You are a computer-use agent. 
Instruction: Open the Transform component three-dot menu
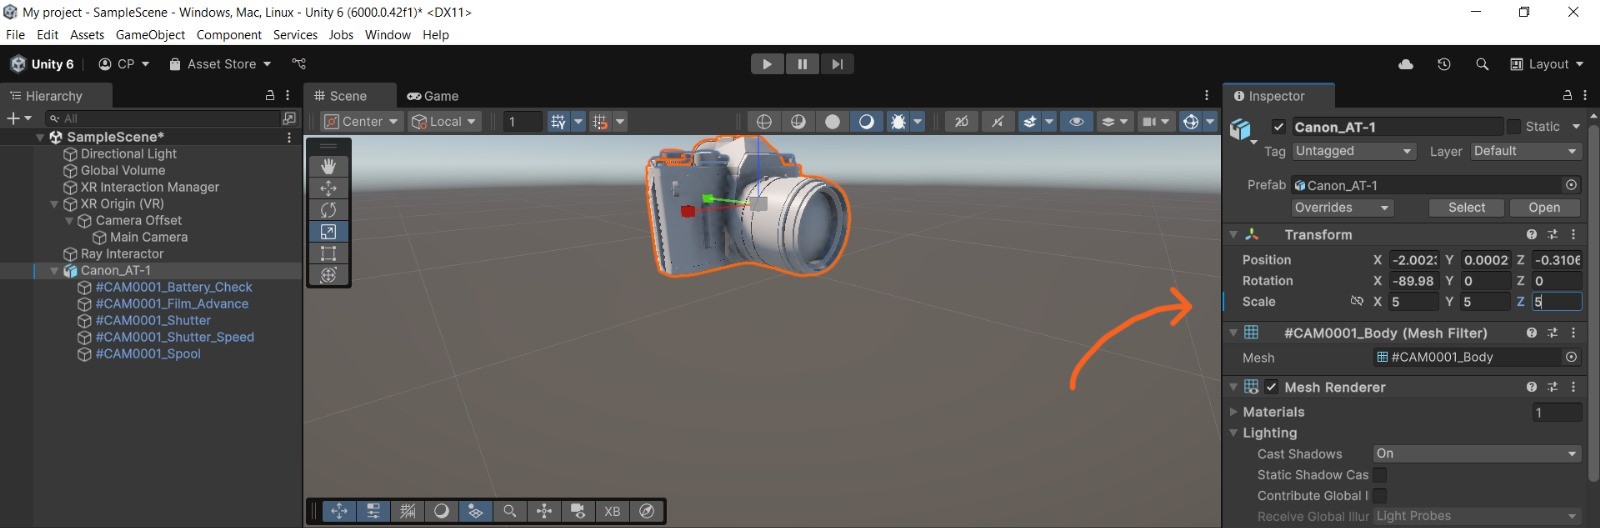1573,234
